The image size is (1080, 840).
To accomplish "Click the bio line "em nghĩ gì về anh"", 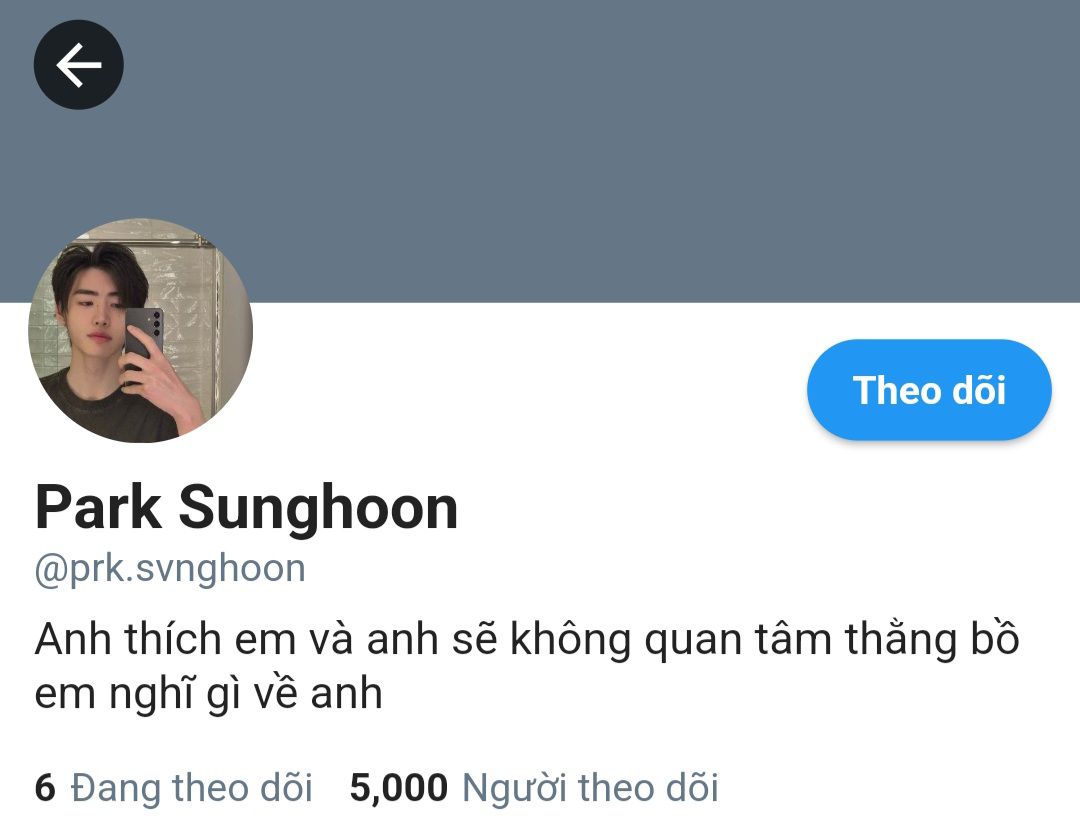I will coord(209,693).
